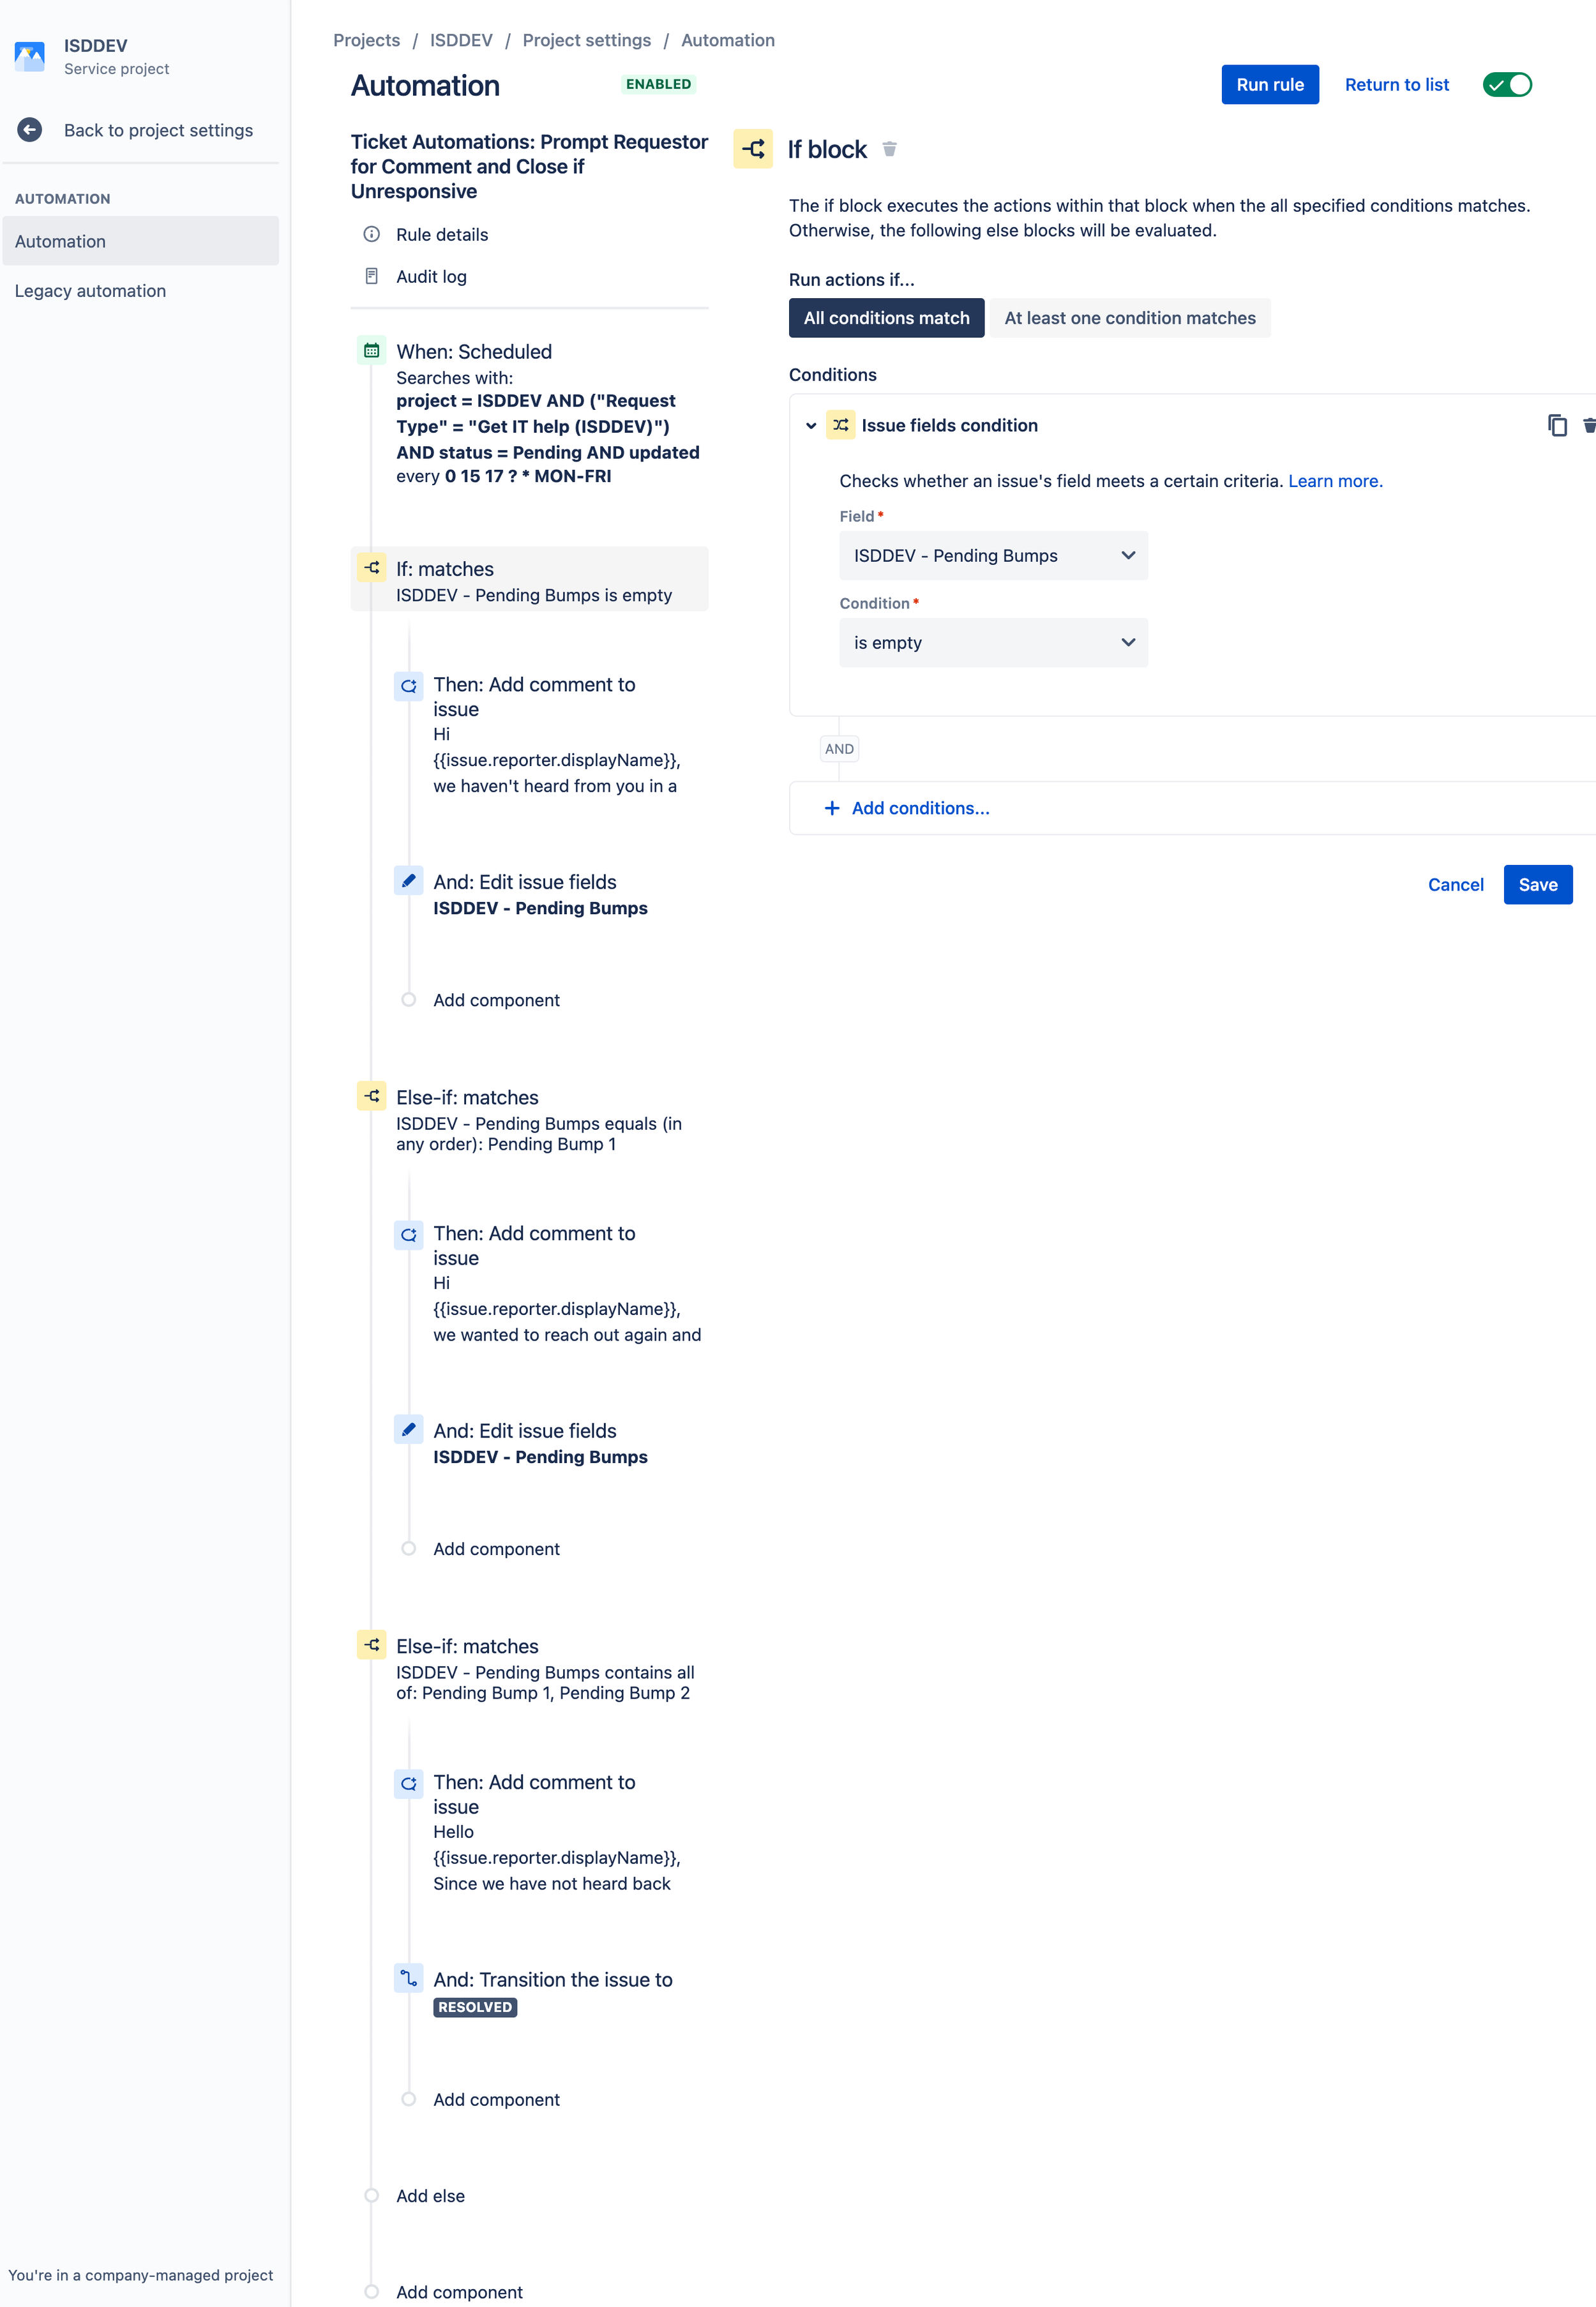The image size is (1596, 2307).
Task: Click the Pending Bump 1 Else-if branch icon
Action: 371,1096
